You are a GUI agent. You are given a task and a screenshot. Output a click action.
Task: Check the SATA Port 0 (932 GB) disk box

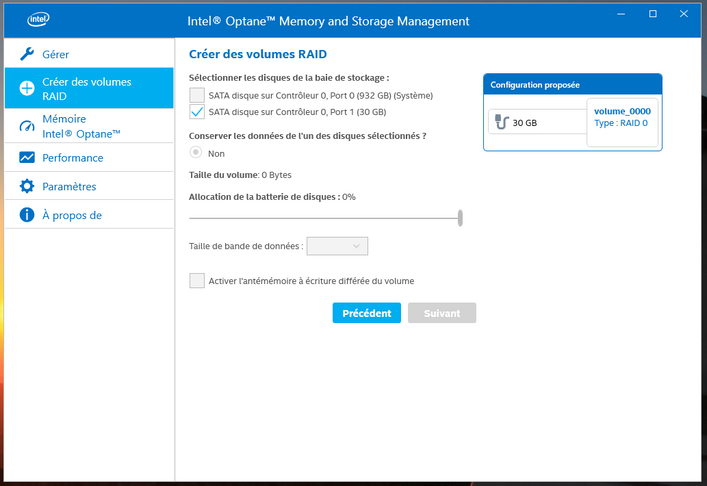(x=197, y=95)
